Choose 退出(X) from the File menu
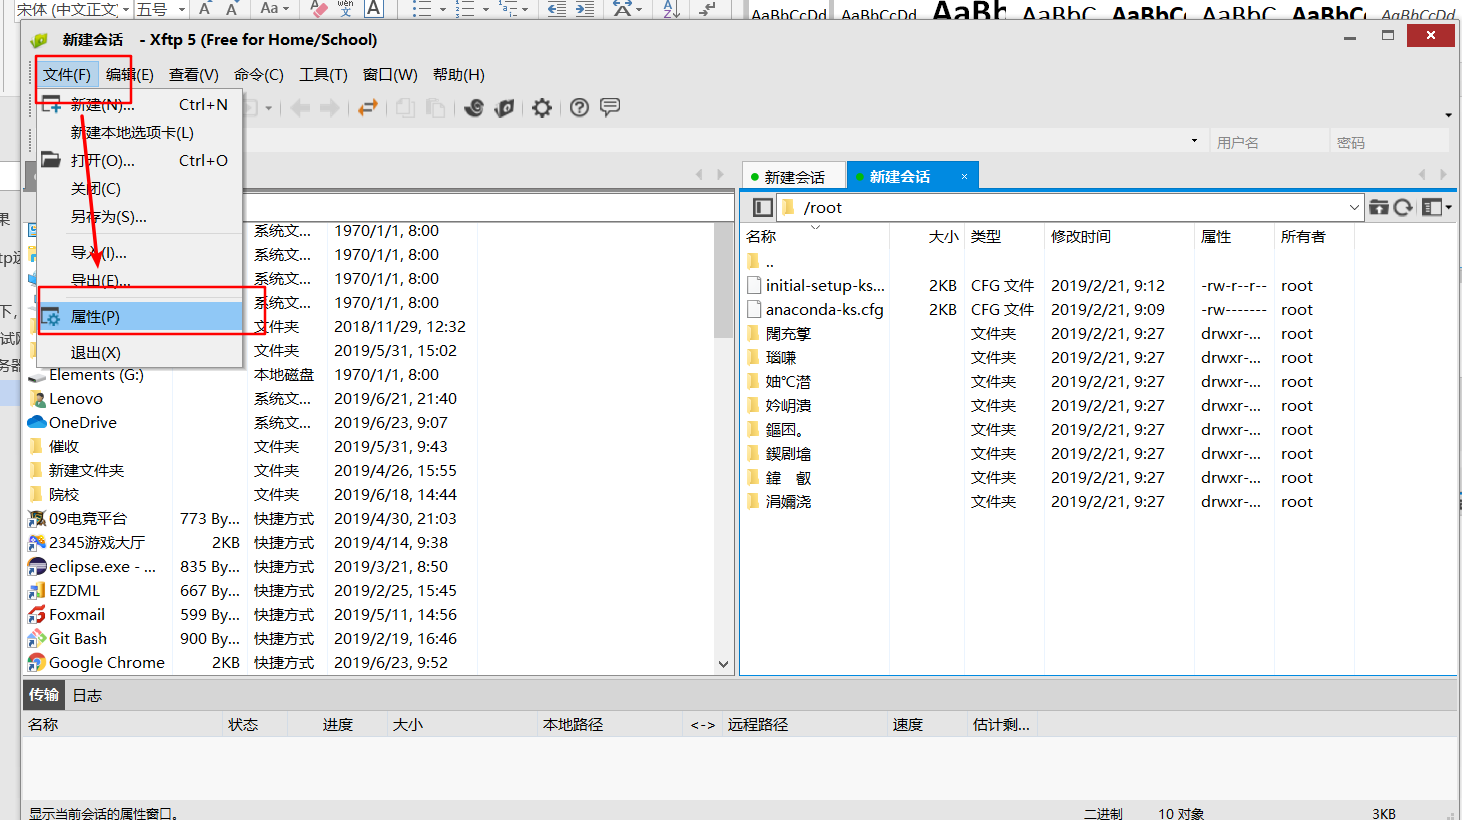Image resolution: width=1462 pixels, height=820 pixels. pos(140,352)
